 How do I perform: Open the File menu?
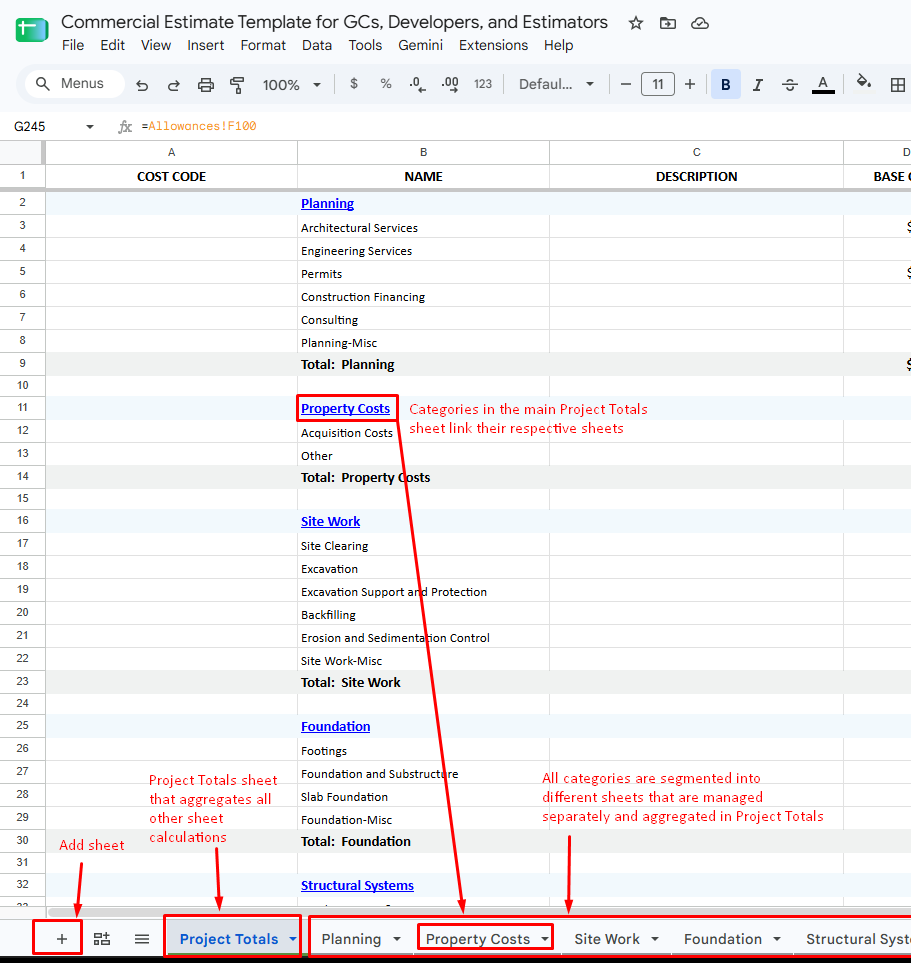coord(73,45)
